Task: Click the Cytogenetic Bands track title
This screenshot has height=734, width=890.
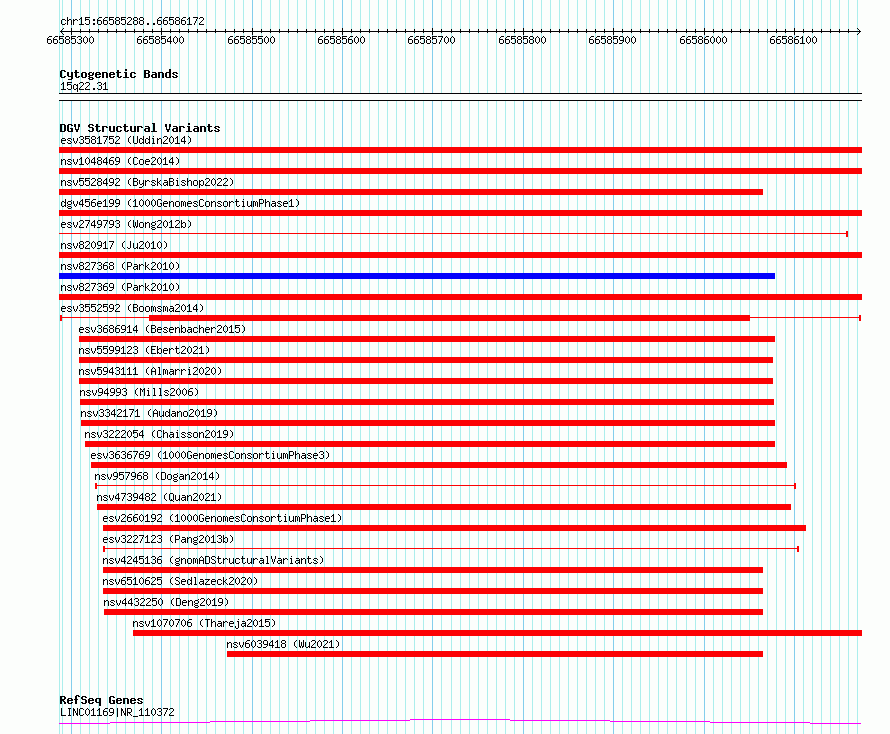Action: [x=119, y=74]
